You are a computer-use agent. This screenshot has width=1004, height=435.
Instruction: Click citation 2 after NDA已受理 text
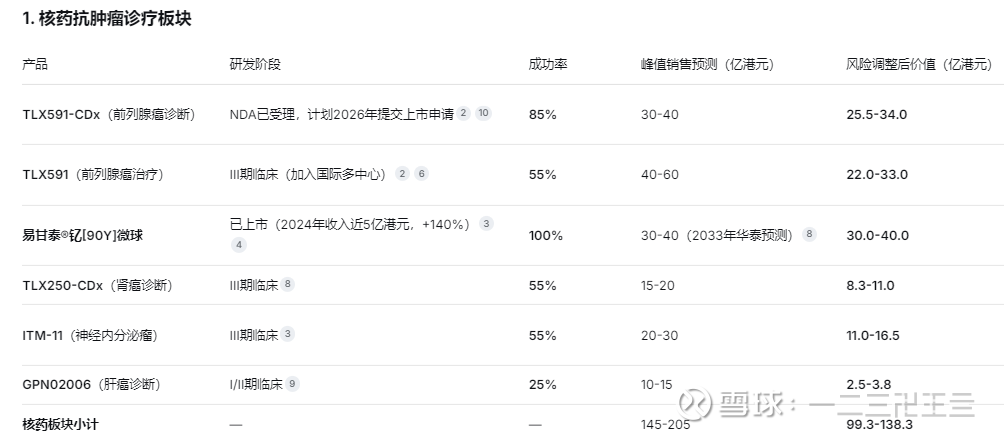click(463, 113)
